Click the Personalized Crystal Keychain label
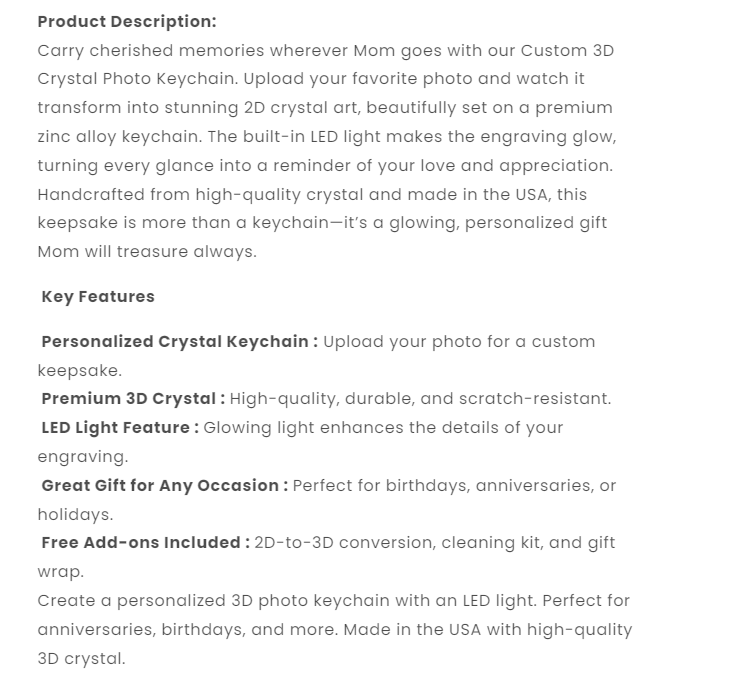The width and height of the screenshot is (742, 687). point(180,342)
